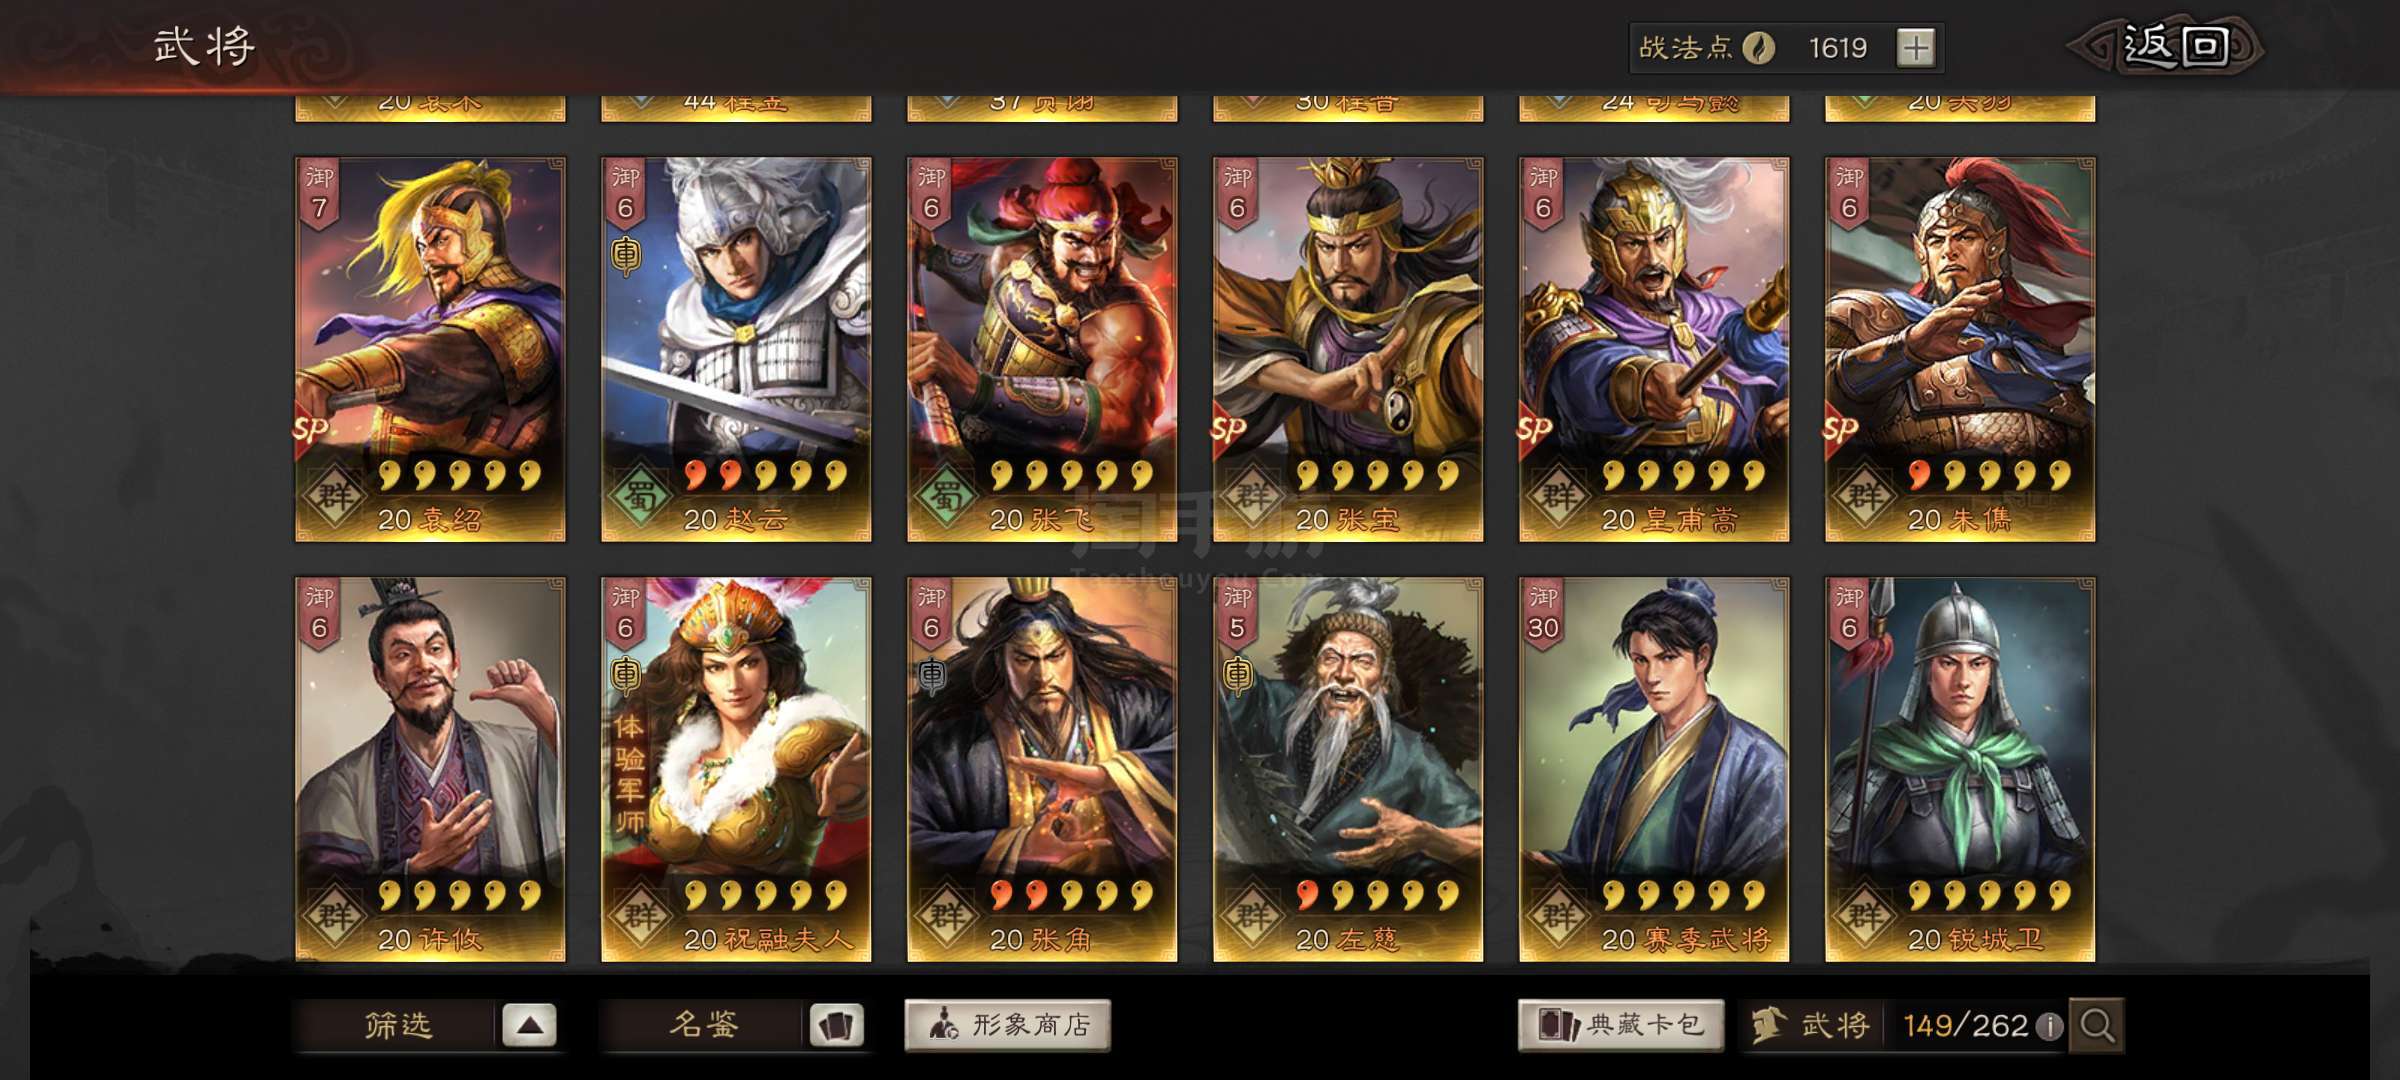Click the chariot badge on 左慈 card

[1238, 676]
